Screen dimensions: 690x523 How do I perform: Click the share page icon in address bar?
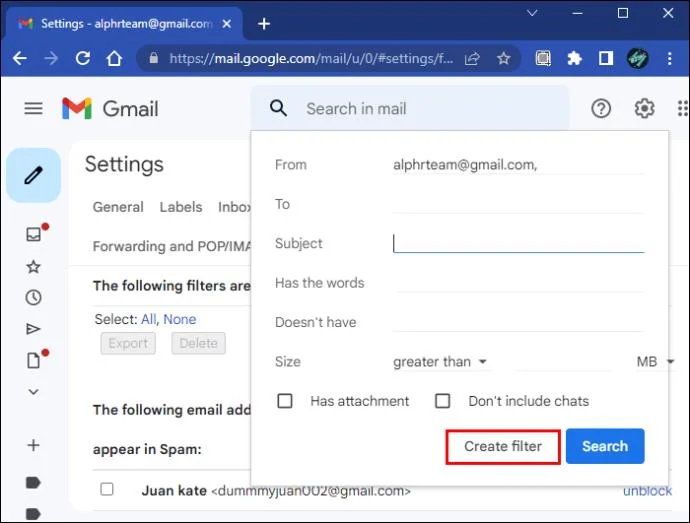click(472, 58)
